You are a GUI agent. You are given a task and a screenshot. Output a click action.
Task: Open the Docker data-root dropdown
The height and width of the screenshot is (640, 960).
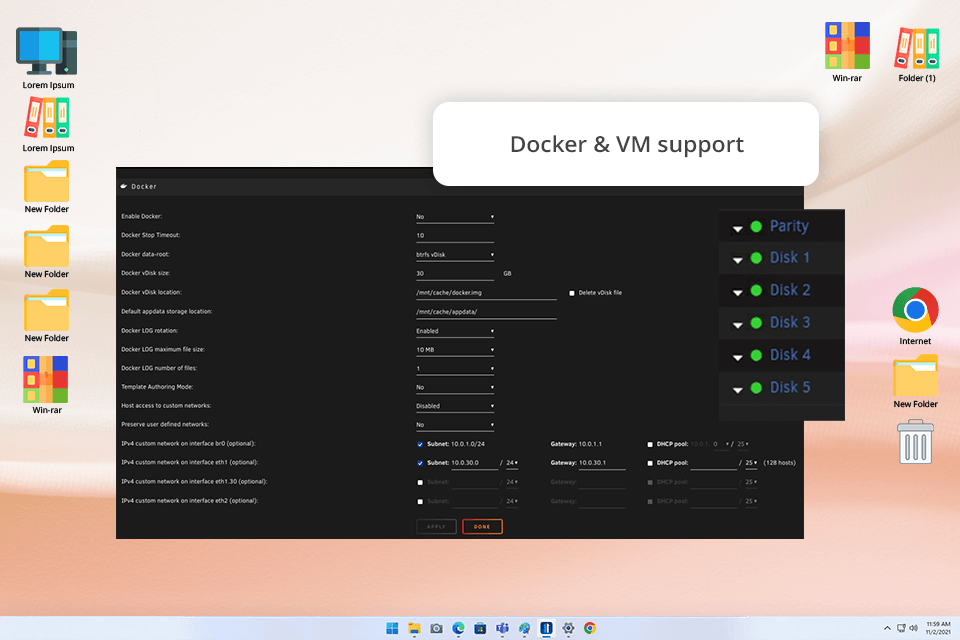click(x=455, y=255)
